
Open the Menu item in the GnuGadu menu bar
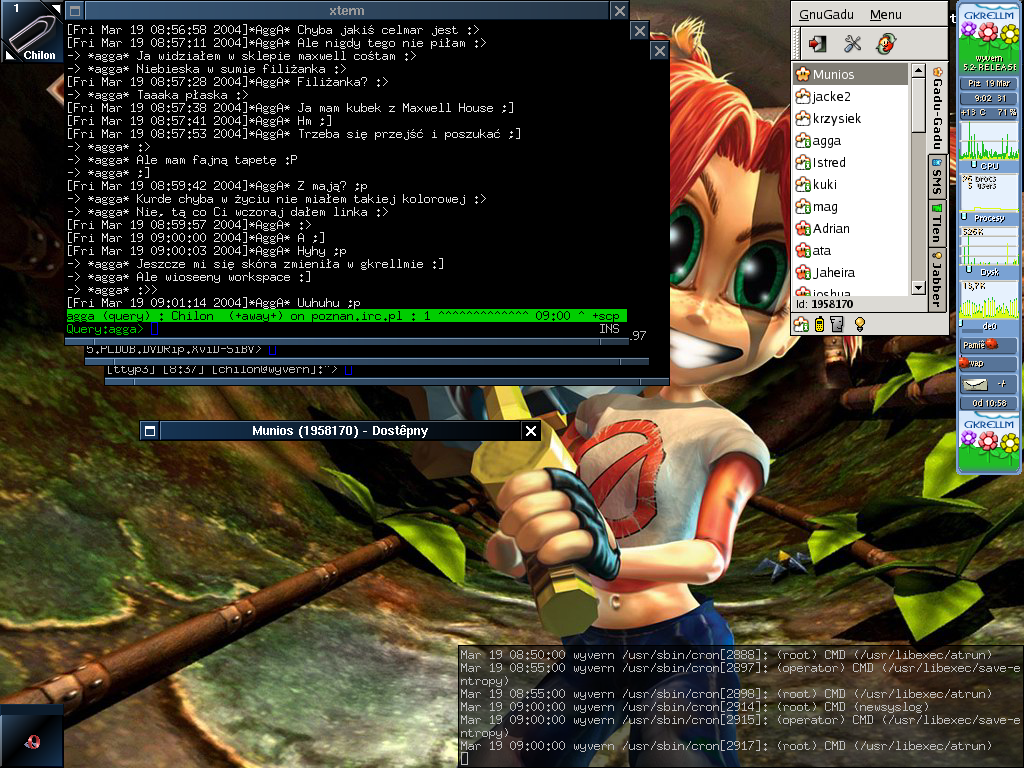(x=885, y=15)
